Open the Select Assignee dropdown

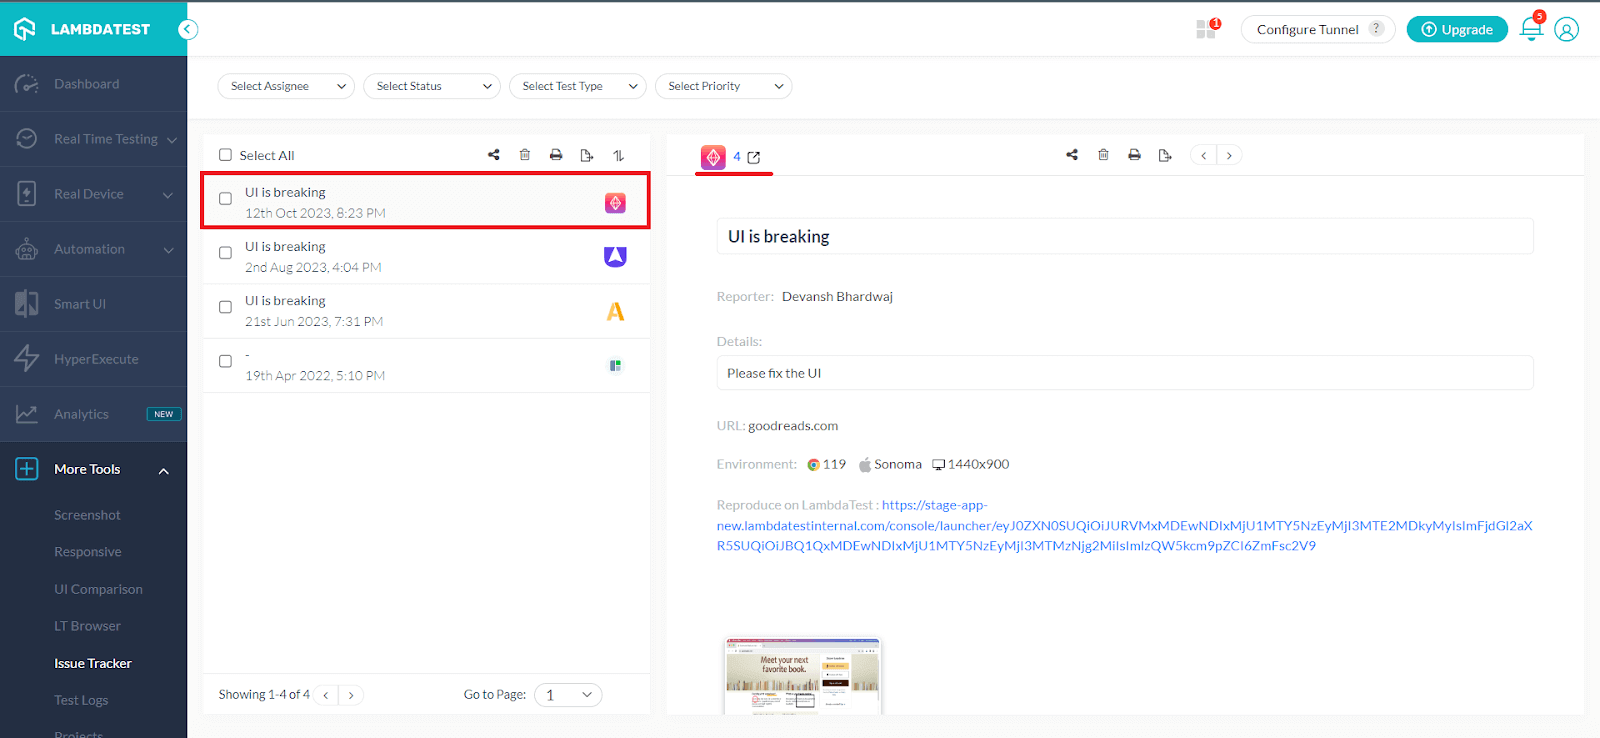[x=286, y=86]
